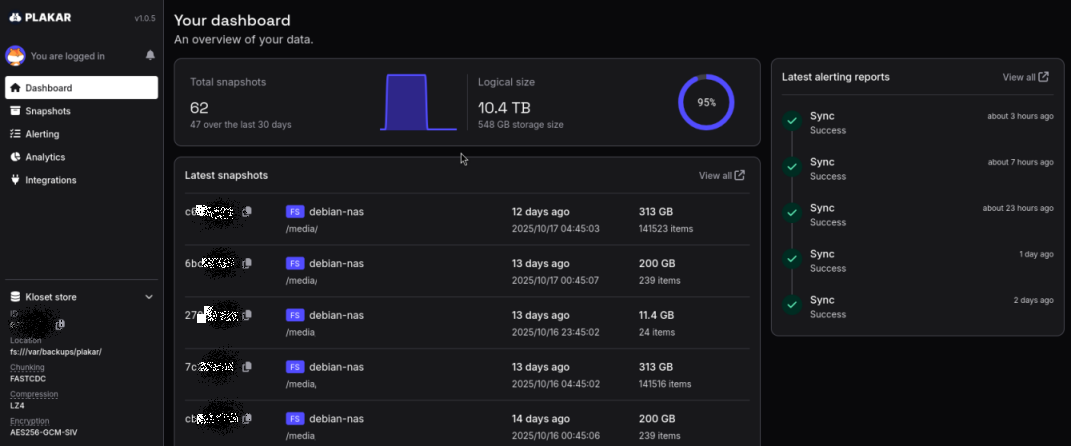Open the Alerting section
The image size is (1071, 446).
point(42,134)
